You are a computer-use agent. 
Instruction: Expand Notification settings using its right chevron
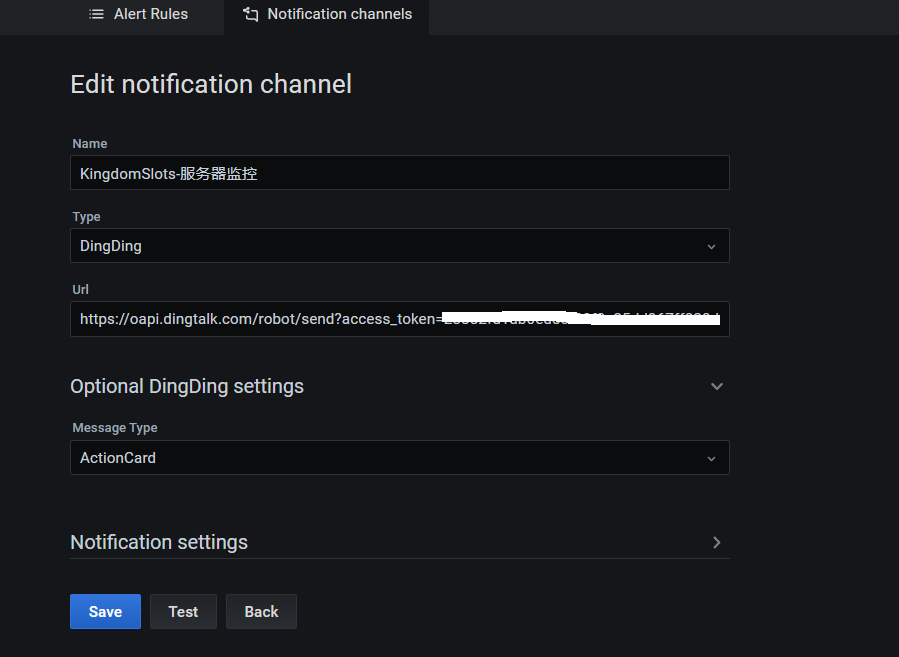(x=716, y=542)
